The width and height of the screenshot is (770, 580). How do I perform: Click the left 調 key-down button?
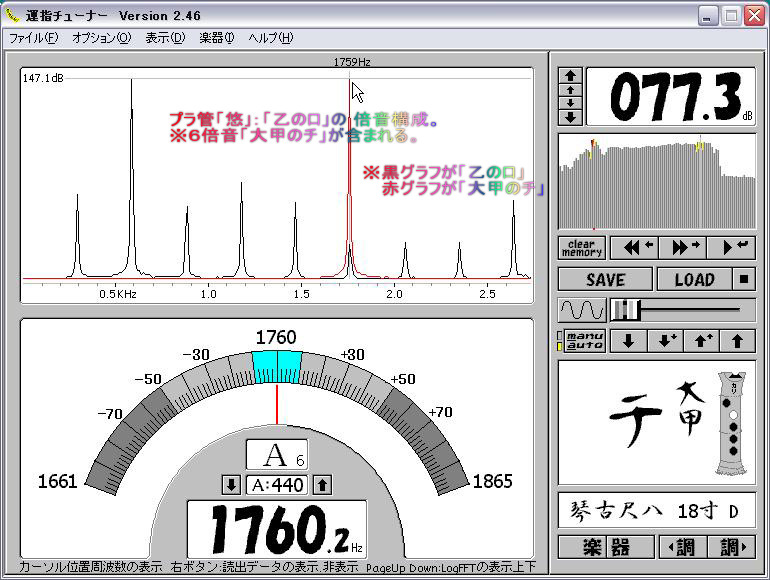(683, 547)
